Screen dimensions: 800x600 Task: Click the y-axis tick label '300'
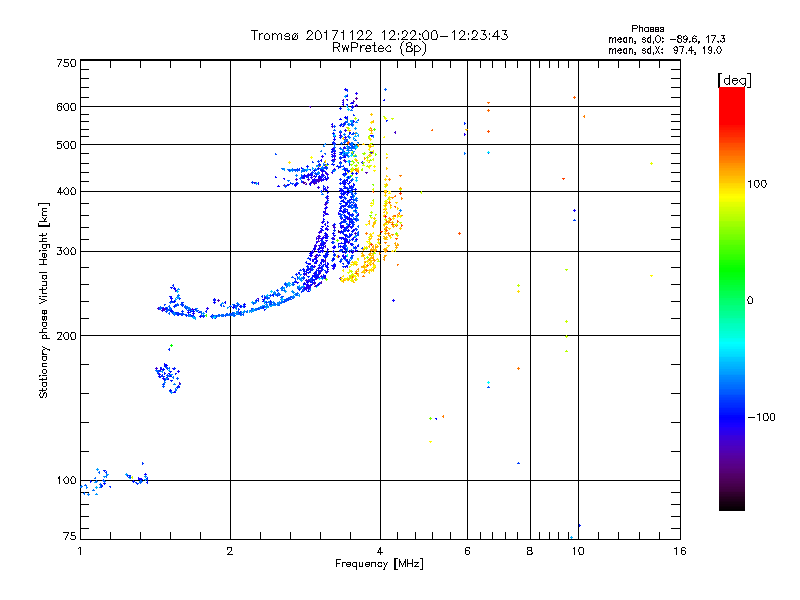[x=66, y=252]
